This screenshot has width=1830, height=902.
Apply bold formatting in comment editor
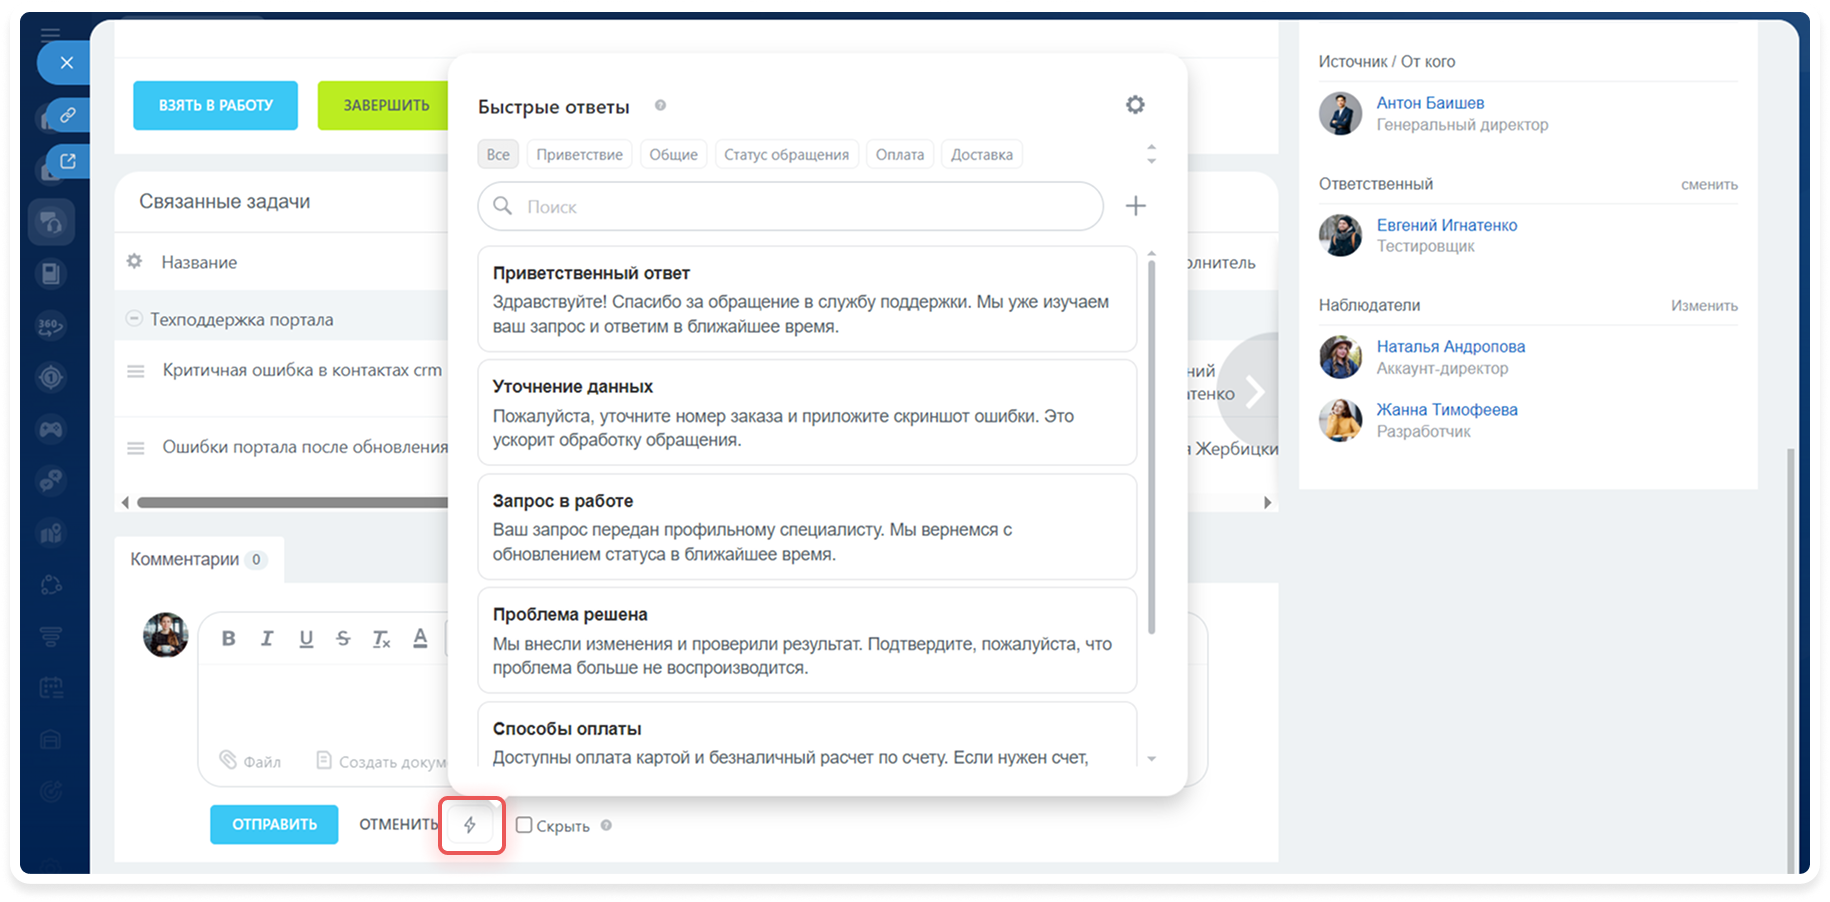coord(228,638)
